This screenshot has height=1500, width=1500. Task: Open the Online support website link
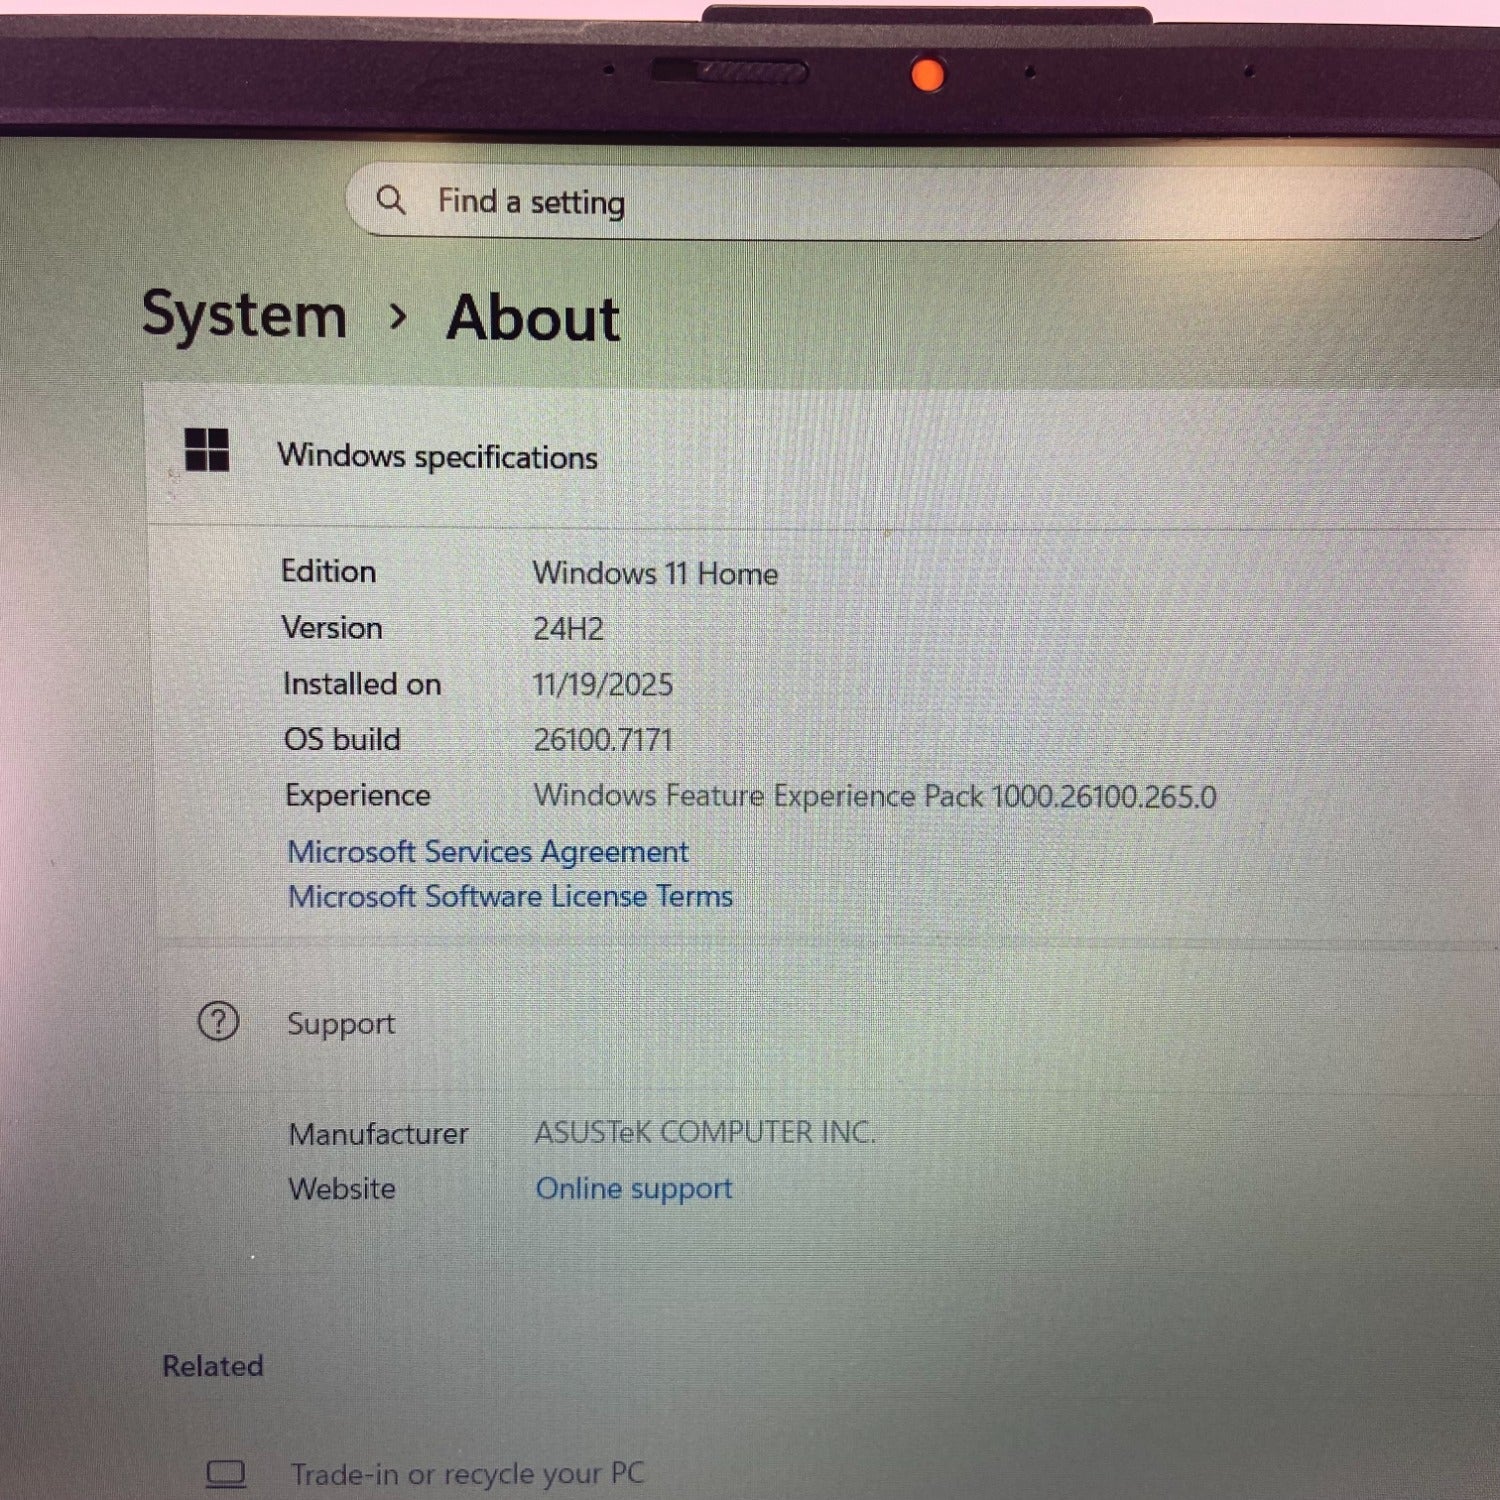(x=634, y=1188)
